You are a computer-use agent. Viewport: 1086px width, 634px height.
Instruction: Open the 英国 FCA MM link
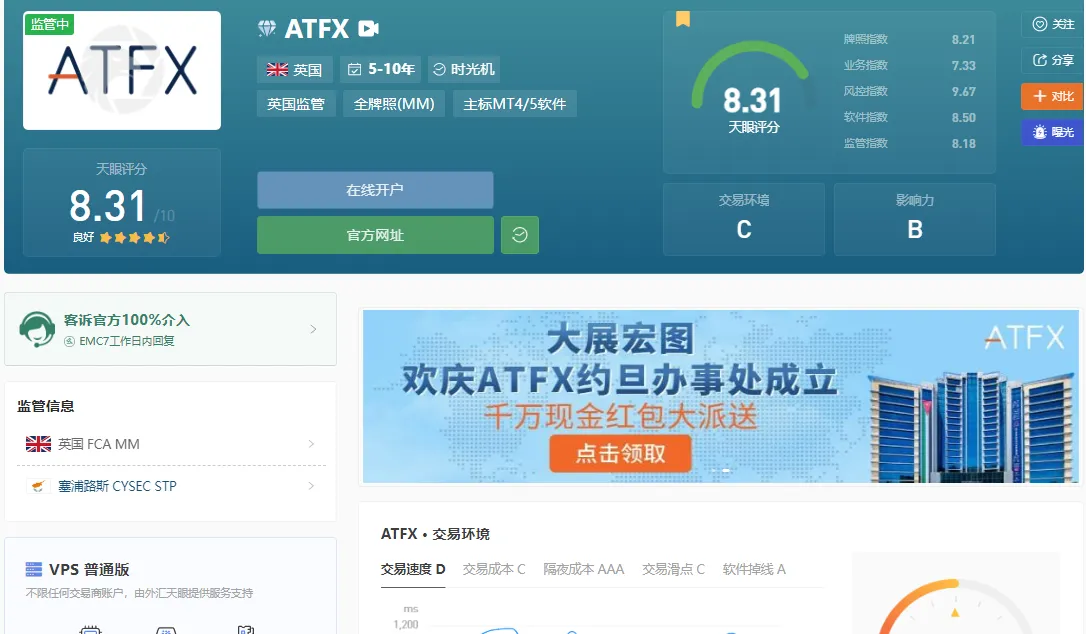click(99, 444)
